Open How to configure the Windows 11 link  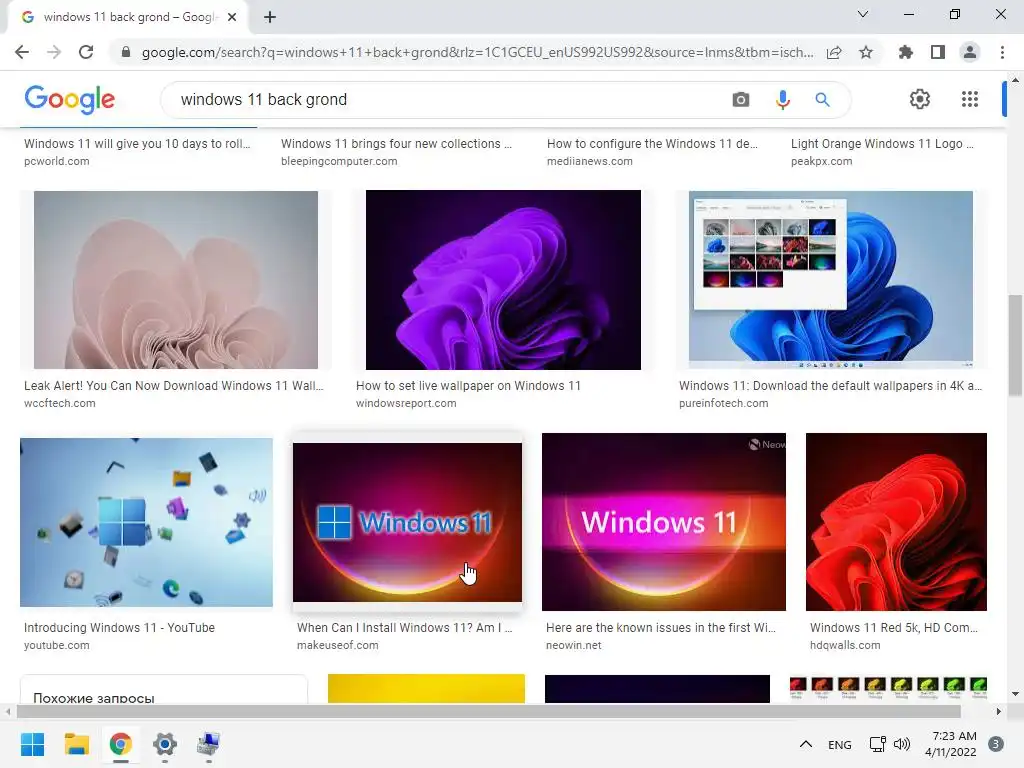click(x=652, y=144)
